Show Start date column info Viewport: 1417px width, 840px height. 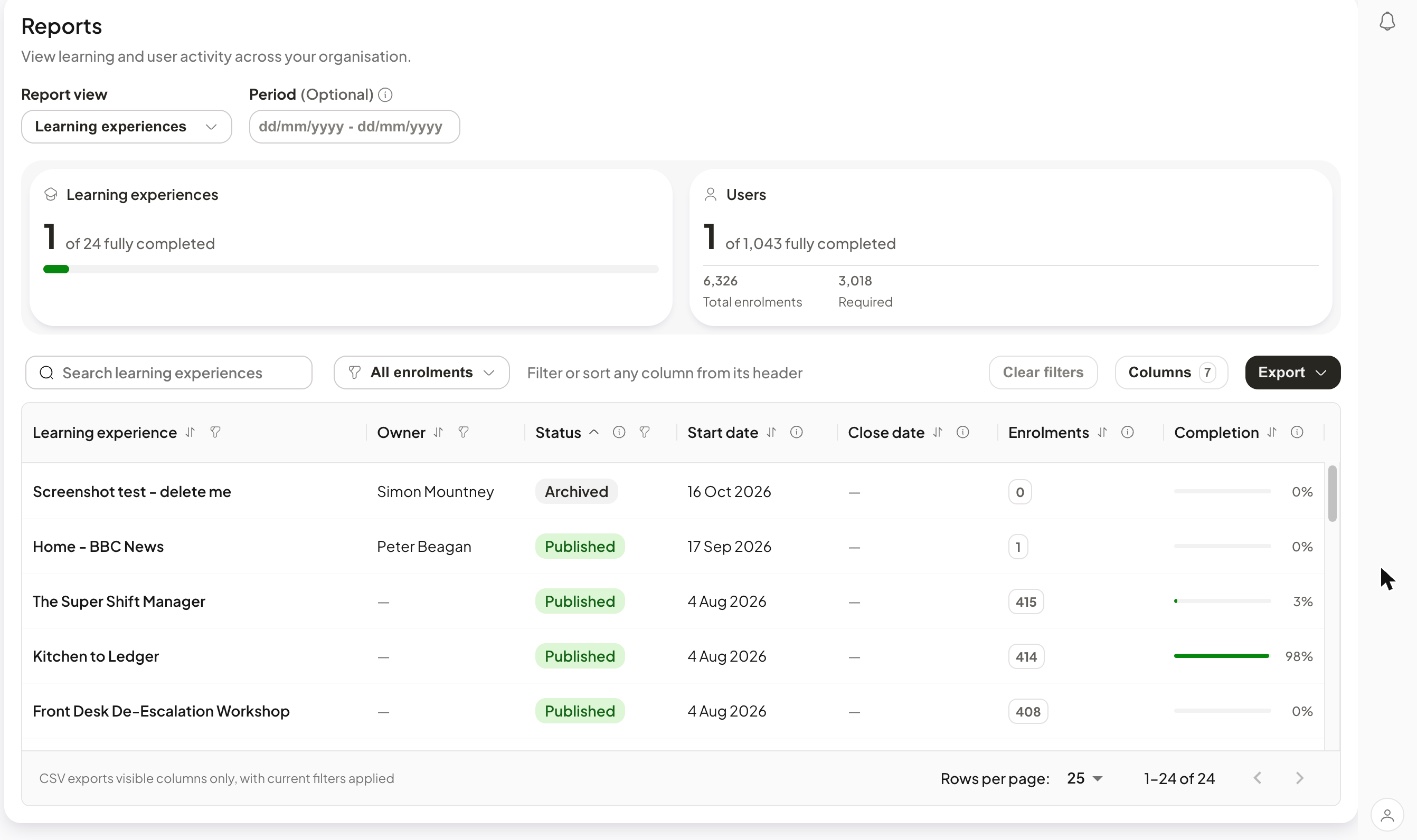[797, 433]
